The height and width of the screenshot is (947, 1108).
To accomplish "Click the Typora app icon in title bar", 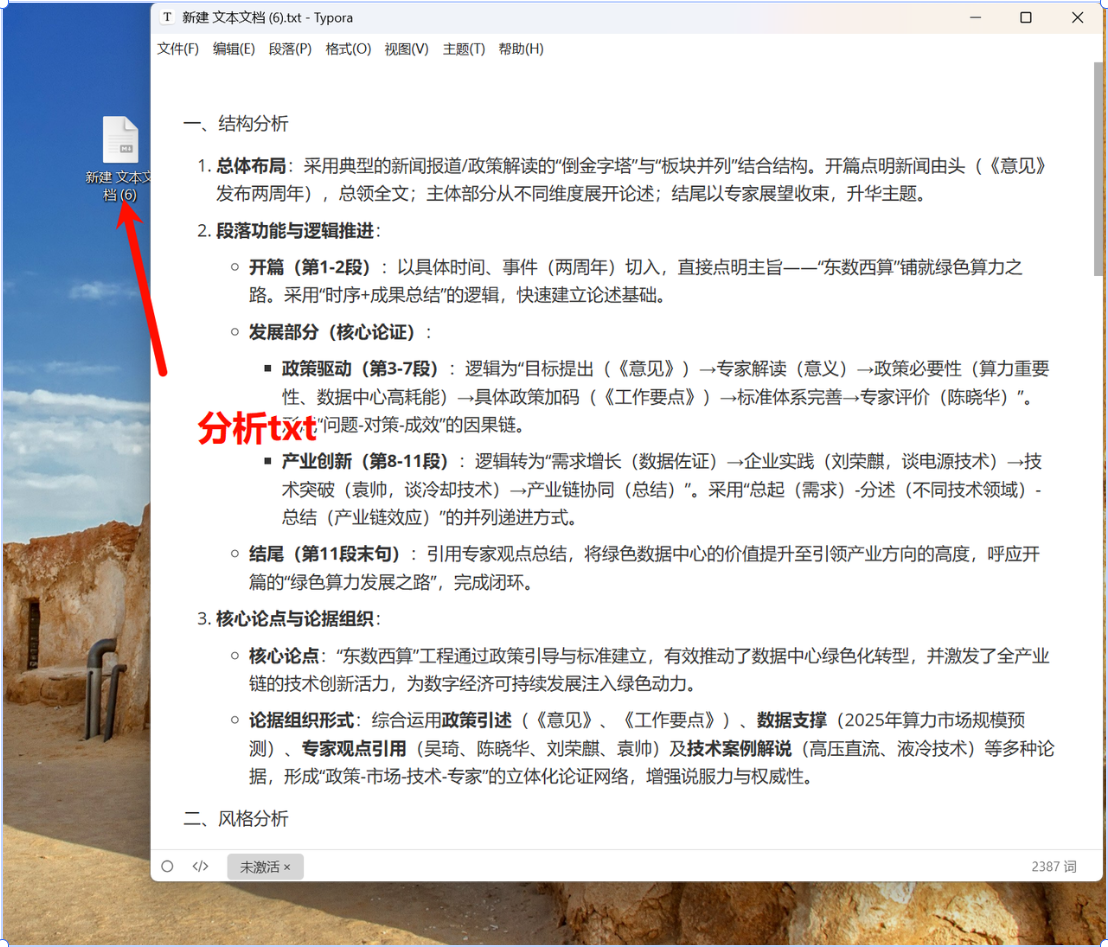I will (167, 17).
